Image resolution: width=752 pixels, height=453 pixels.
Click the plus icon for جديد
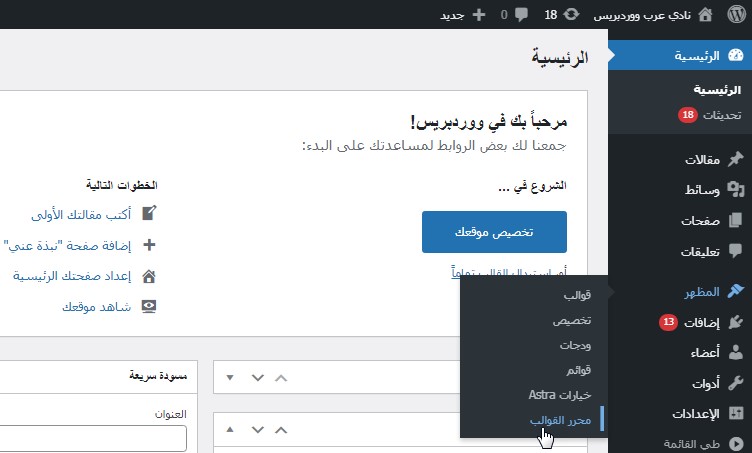[x=478, y=15]
